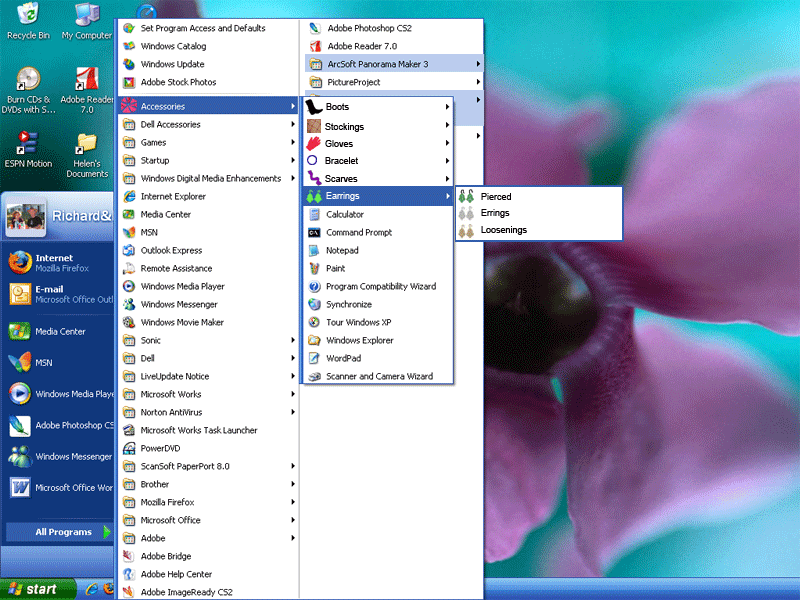Click the Command Prompt icon
The height and width of the screenshot is (600, 800).
click(314, 233)
